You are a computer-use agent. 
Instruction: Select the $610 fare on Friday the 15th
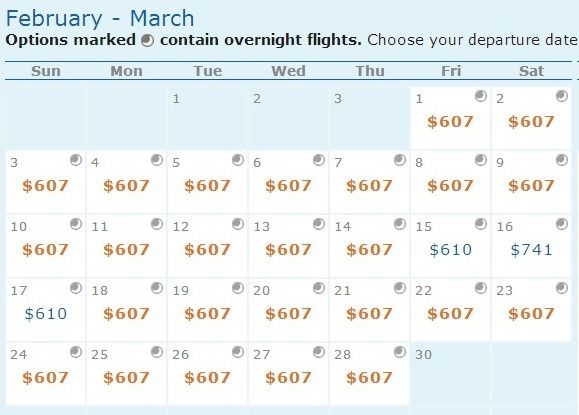tap(450, 250)
